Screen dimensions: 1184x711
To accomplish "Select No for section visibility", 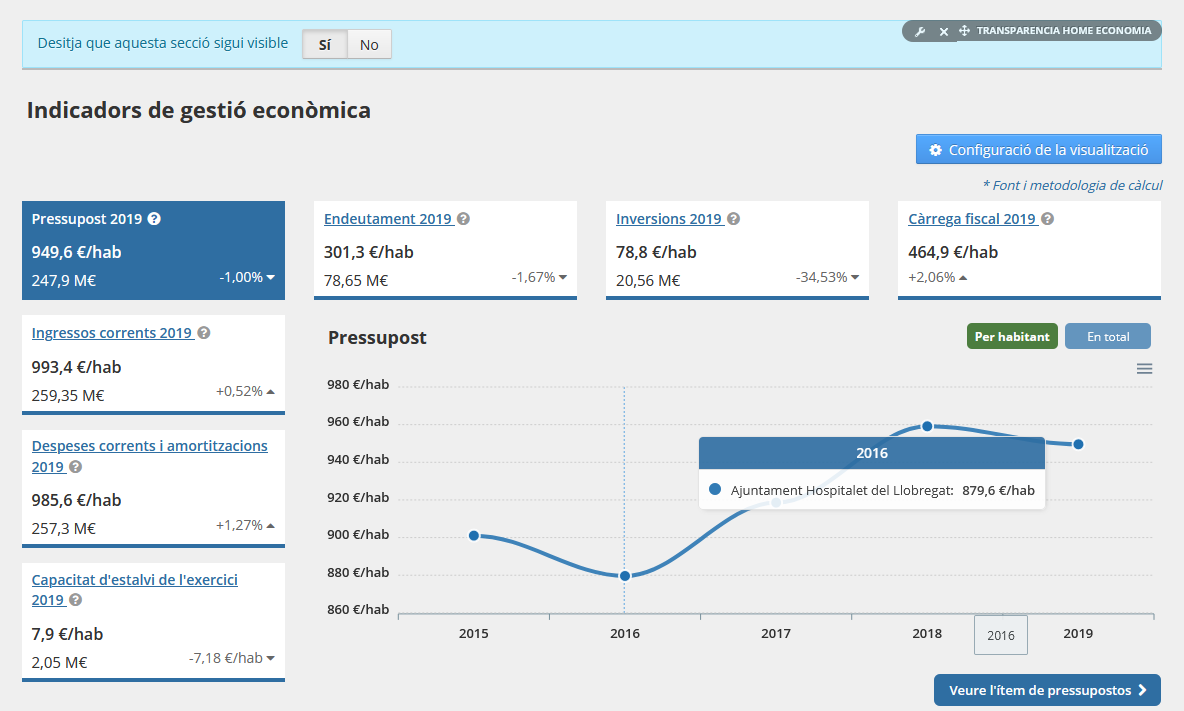I will pyautogui.click(x=369, y=44).
